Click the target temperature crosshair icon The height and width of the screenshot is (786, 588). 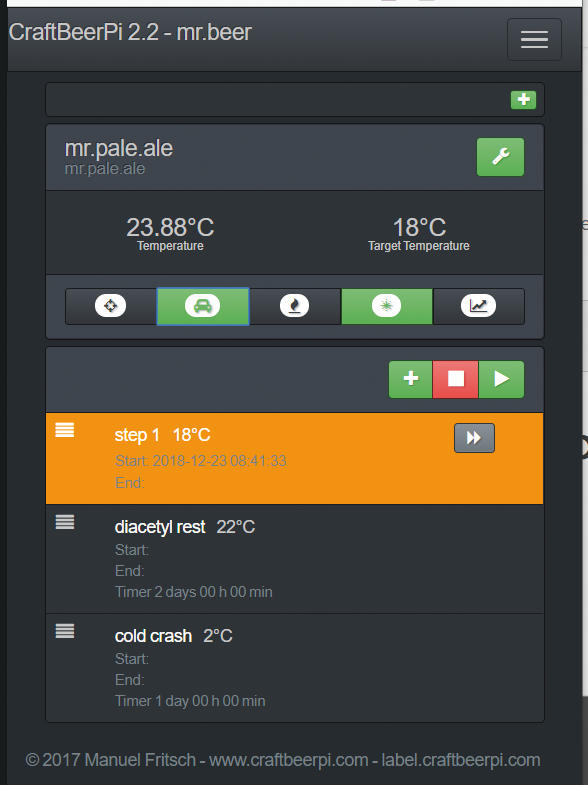[x=111, y=306]
